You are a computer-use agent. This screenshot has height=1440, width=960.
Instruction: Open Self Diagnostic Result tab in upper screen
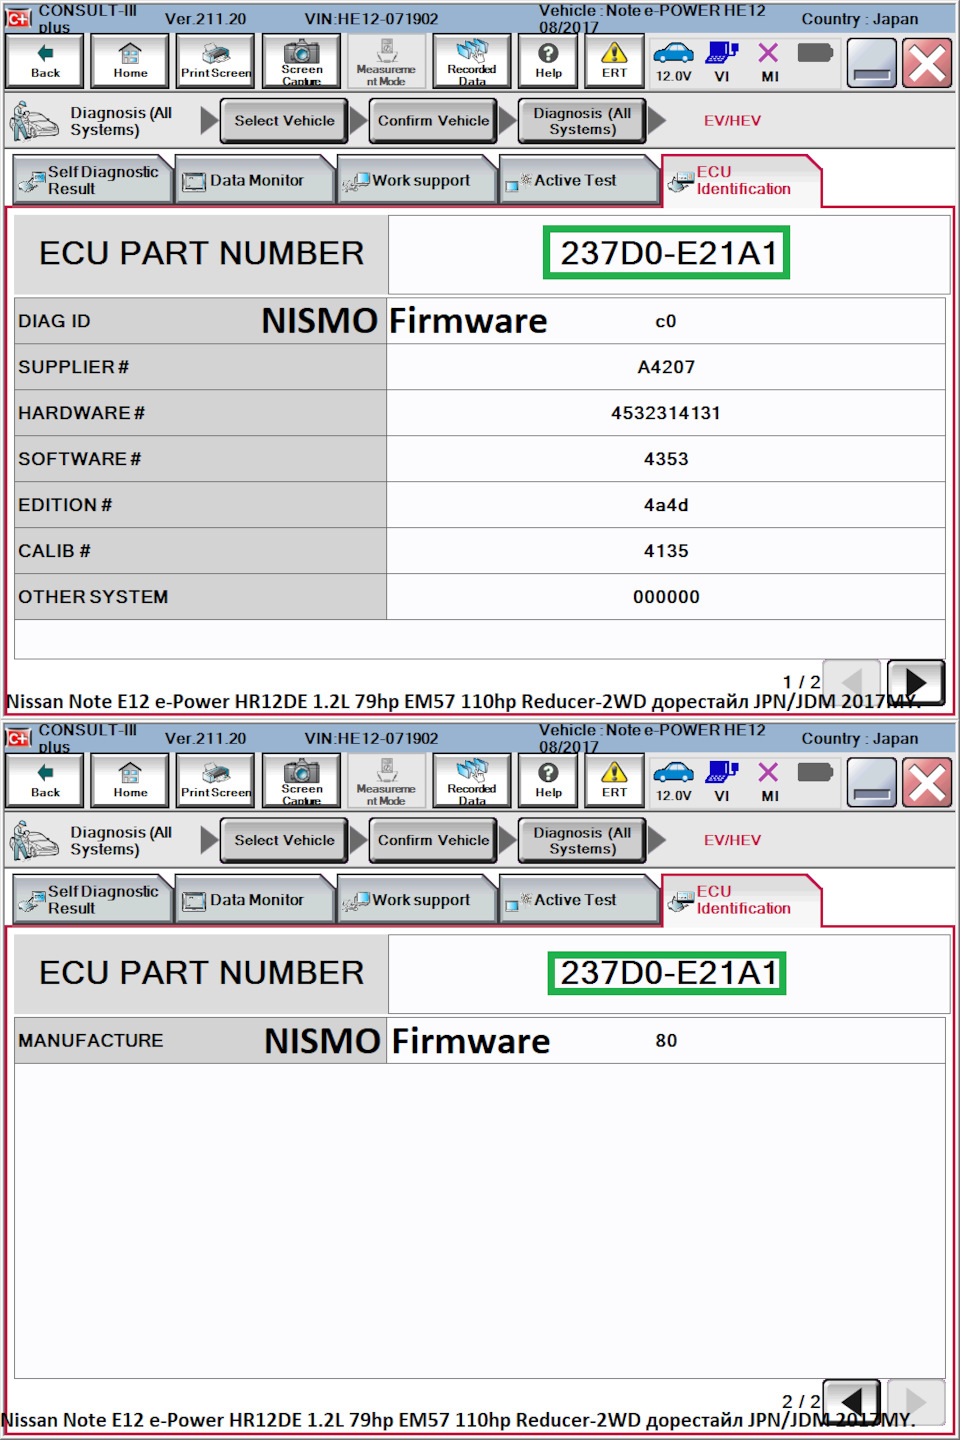(x=93, y=180)
